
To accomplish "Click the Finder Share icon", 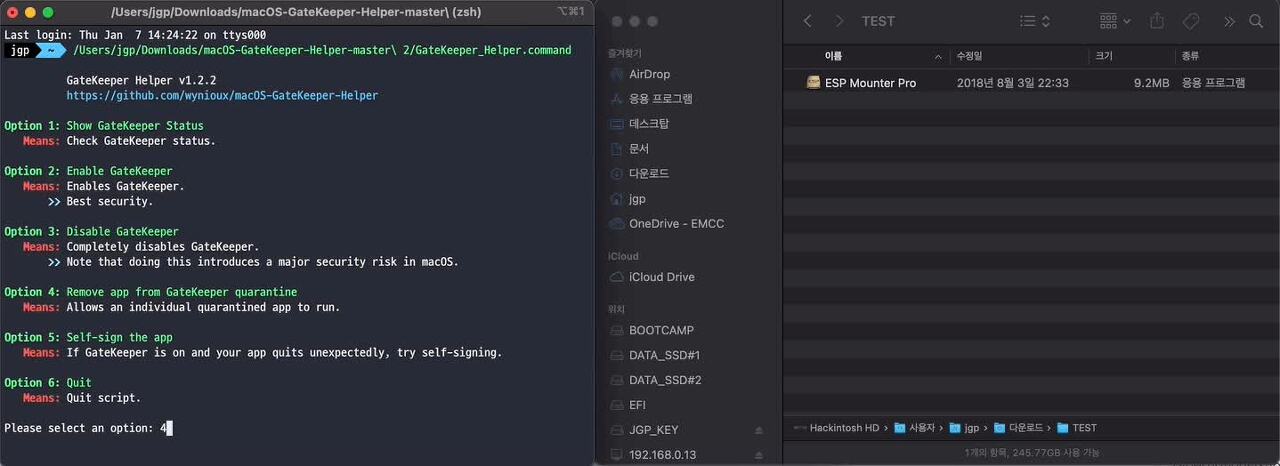I will (1157, 21).
